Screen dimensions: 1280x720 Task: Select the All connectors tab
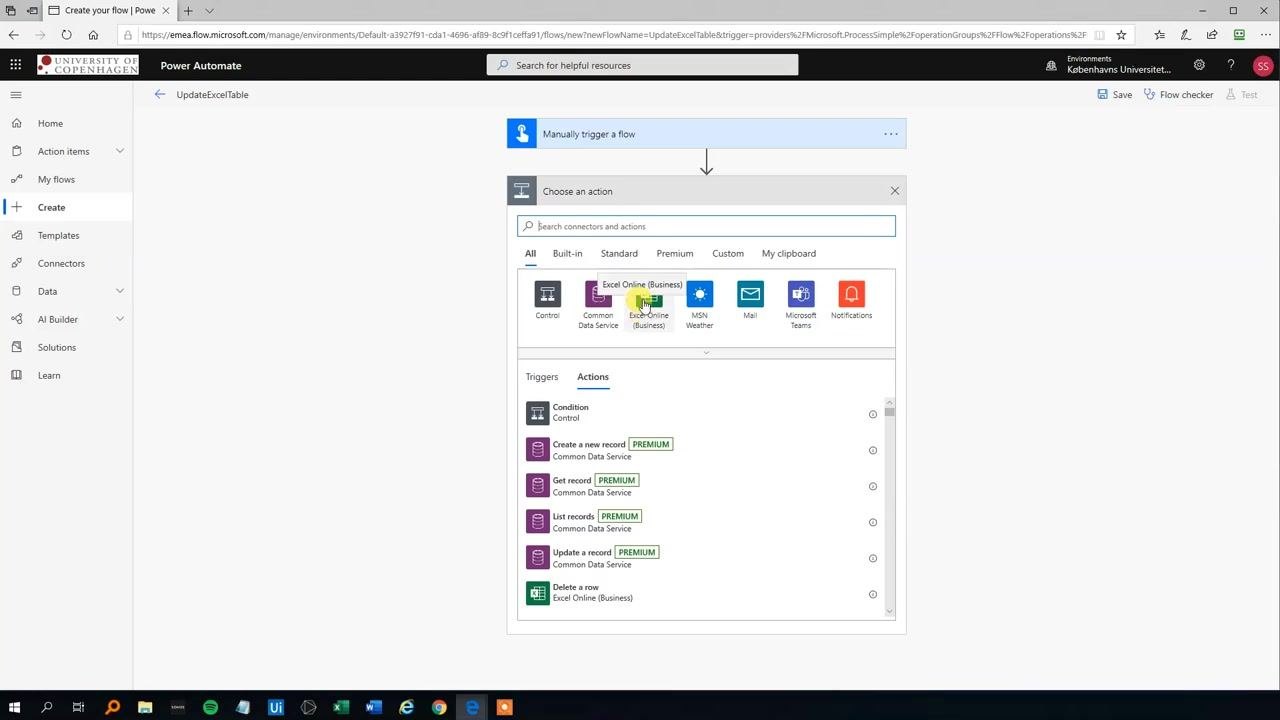pyautogui.click(x=531, y=254)
